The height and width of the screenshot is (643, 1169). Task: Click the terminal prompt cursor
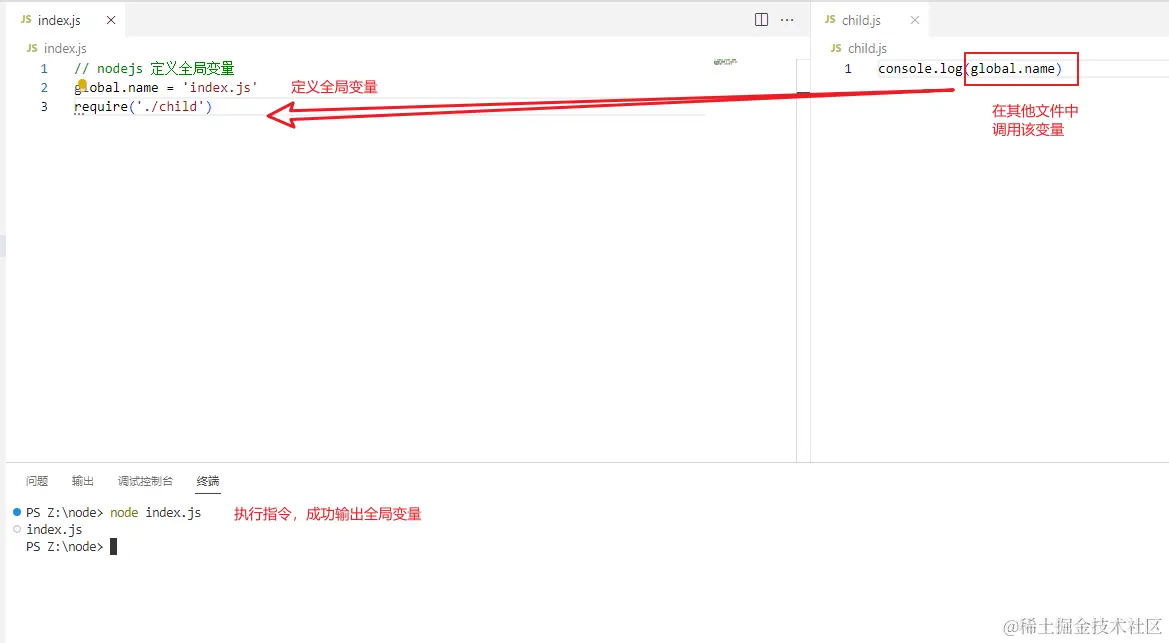pyautogui.click(x=113, y=547)
